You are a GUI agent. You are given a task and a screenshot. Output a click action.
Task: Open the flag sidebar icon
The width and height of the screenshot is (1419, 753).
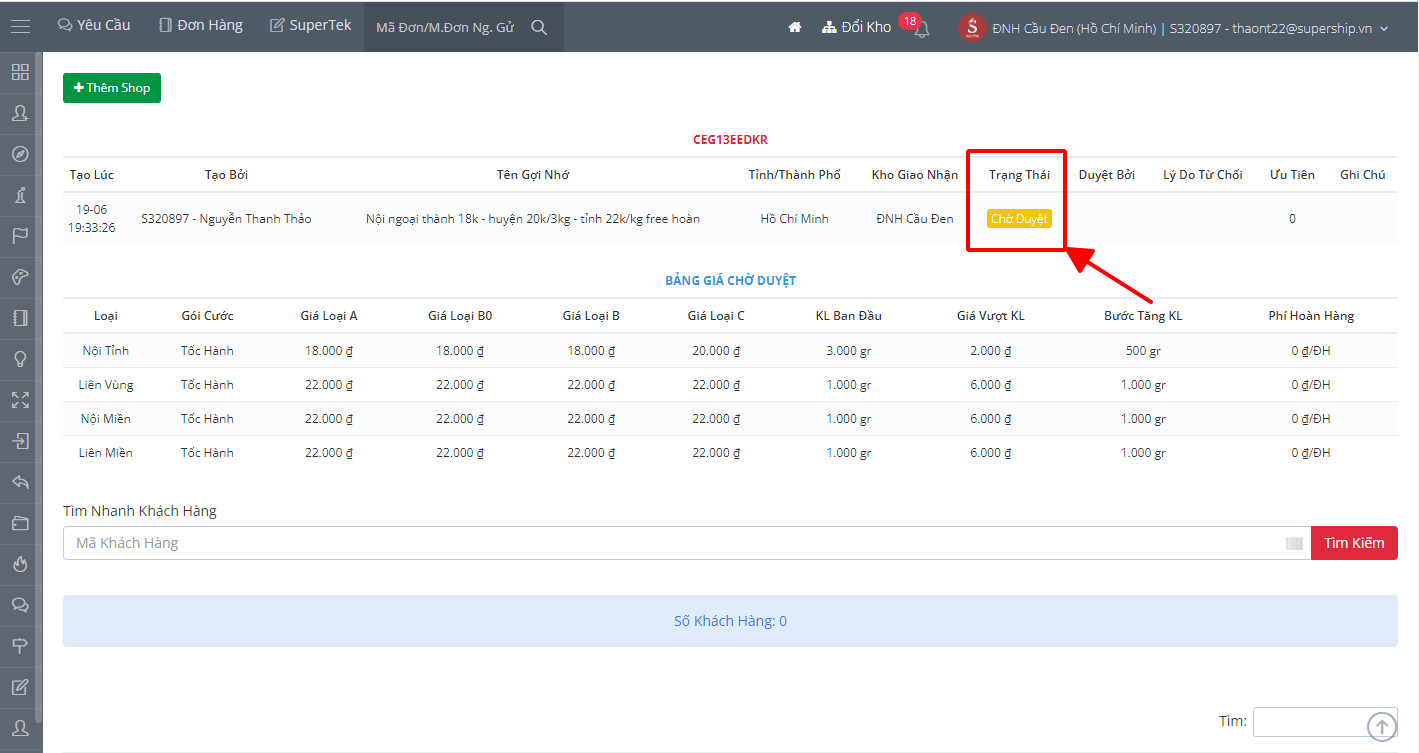20,236
